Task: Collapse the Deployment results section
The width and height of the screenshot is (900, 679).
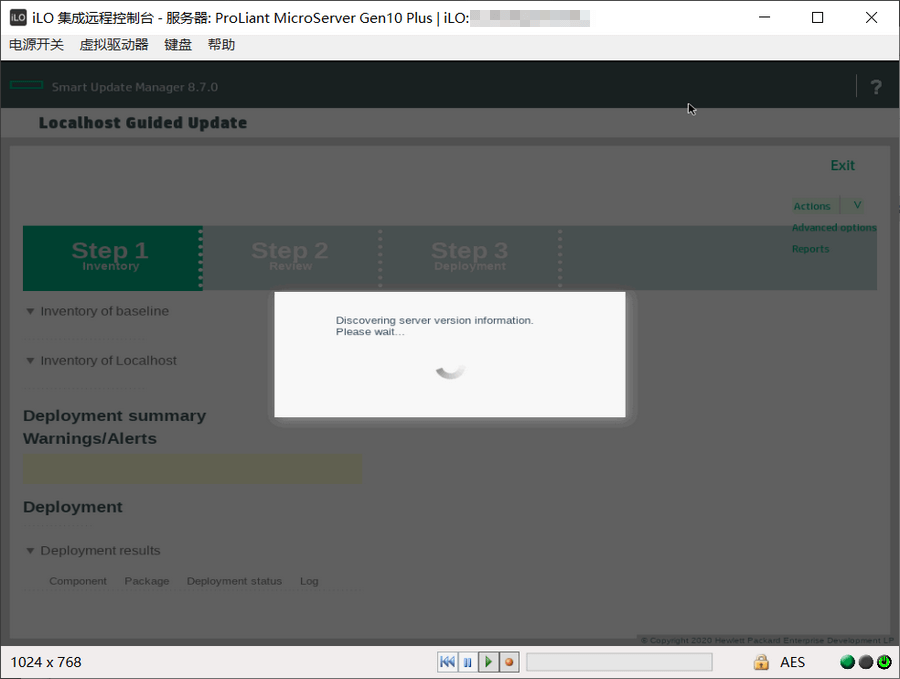Action: coord(30,551)
